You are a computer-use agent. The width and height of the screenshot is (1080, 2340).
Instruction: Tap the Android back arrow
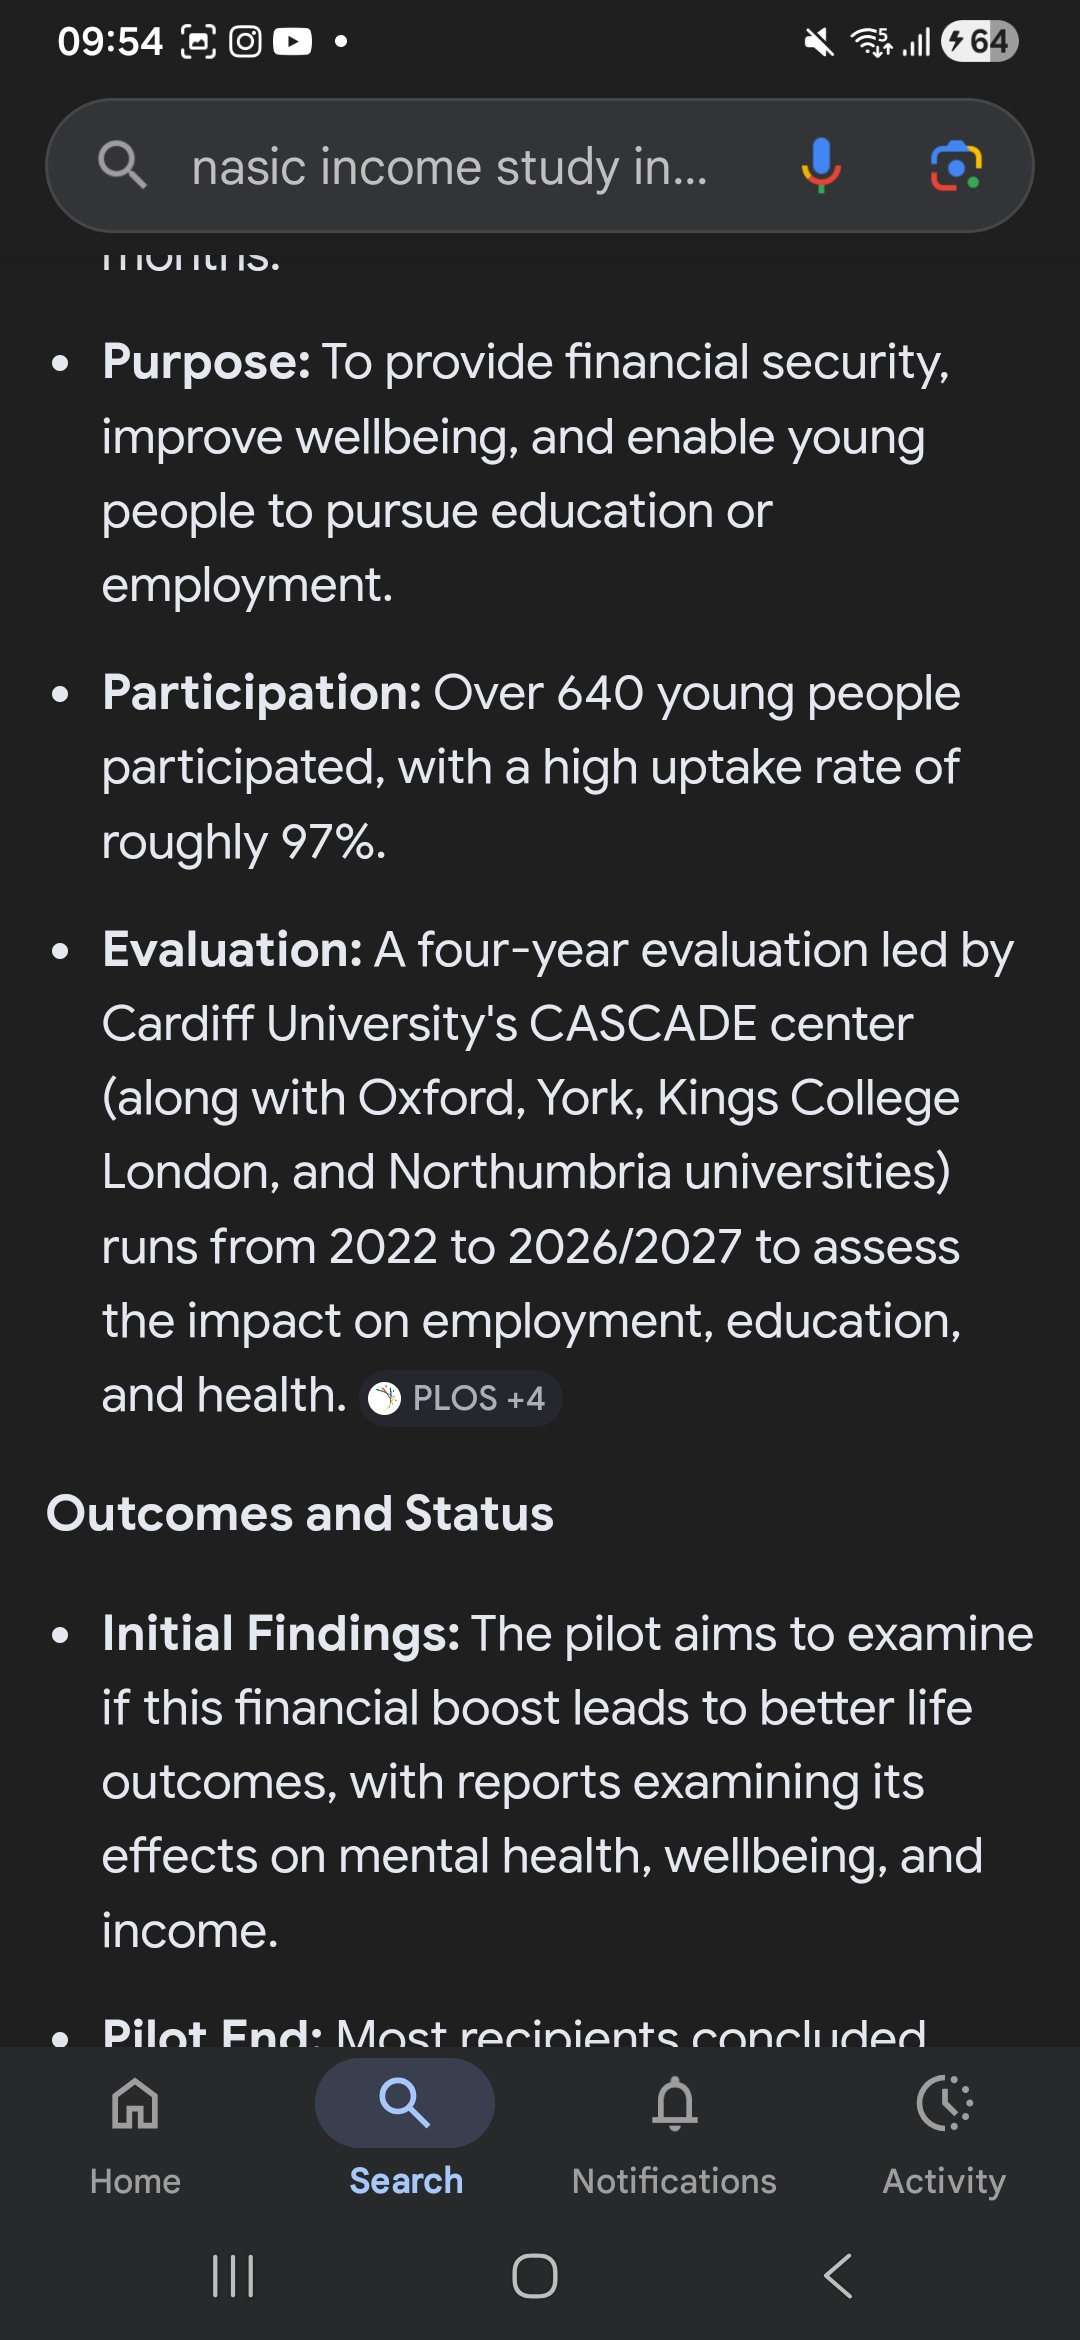coord(838,2276)
